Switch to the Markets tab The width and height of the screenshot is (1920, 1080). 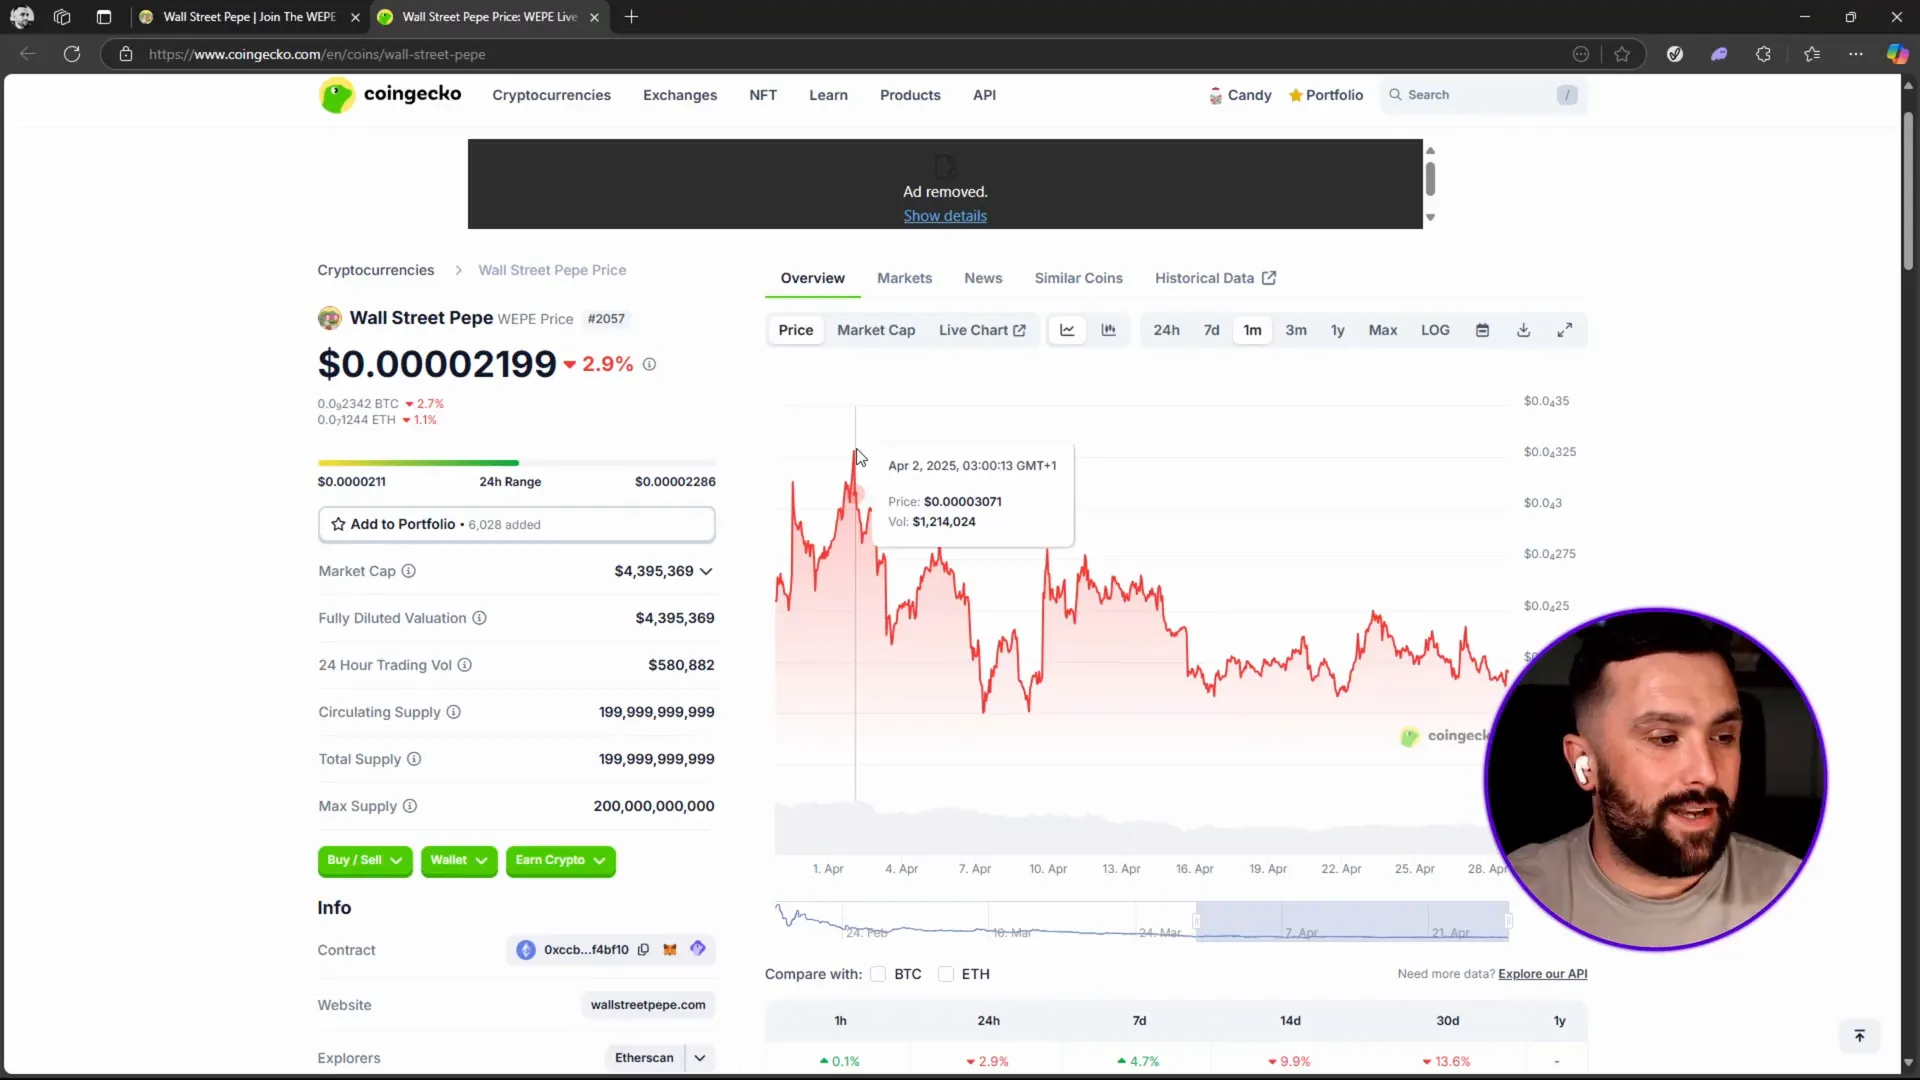pyautogui.click(x=904, y=278)
